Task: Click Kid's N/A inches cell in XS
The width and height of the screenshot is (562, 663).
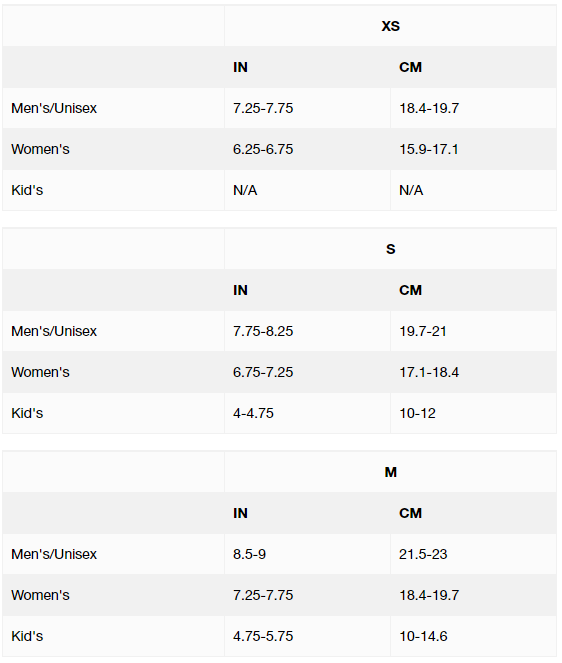Action: 245,190
